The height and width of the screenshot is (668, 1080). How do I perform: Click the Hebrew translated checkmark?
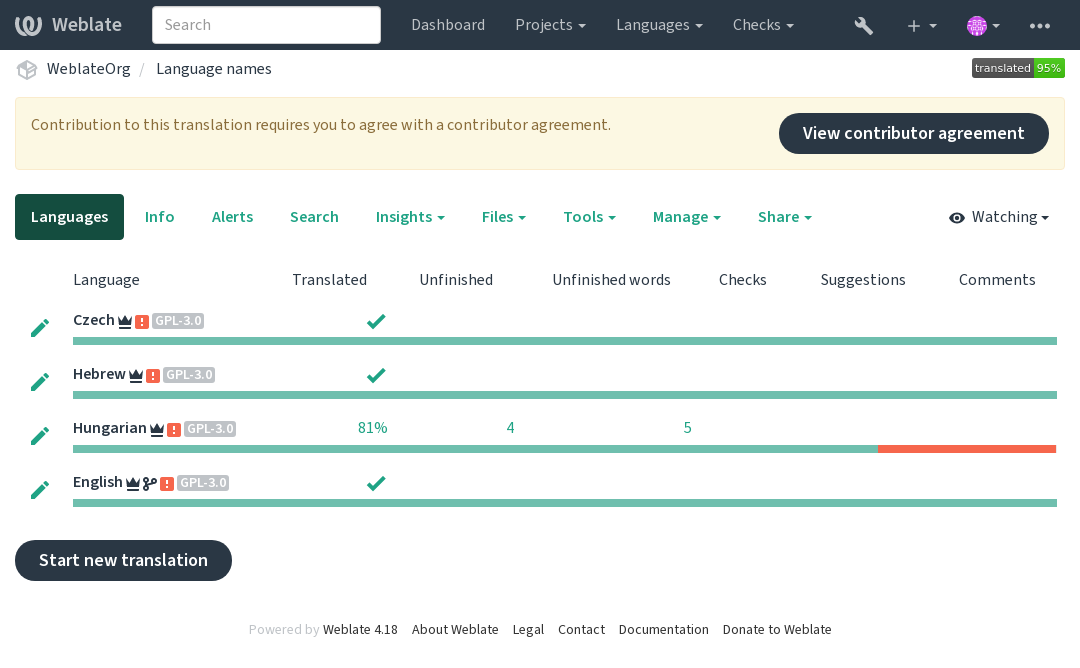[376, 375]
